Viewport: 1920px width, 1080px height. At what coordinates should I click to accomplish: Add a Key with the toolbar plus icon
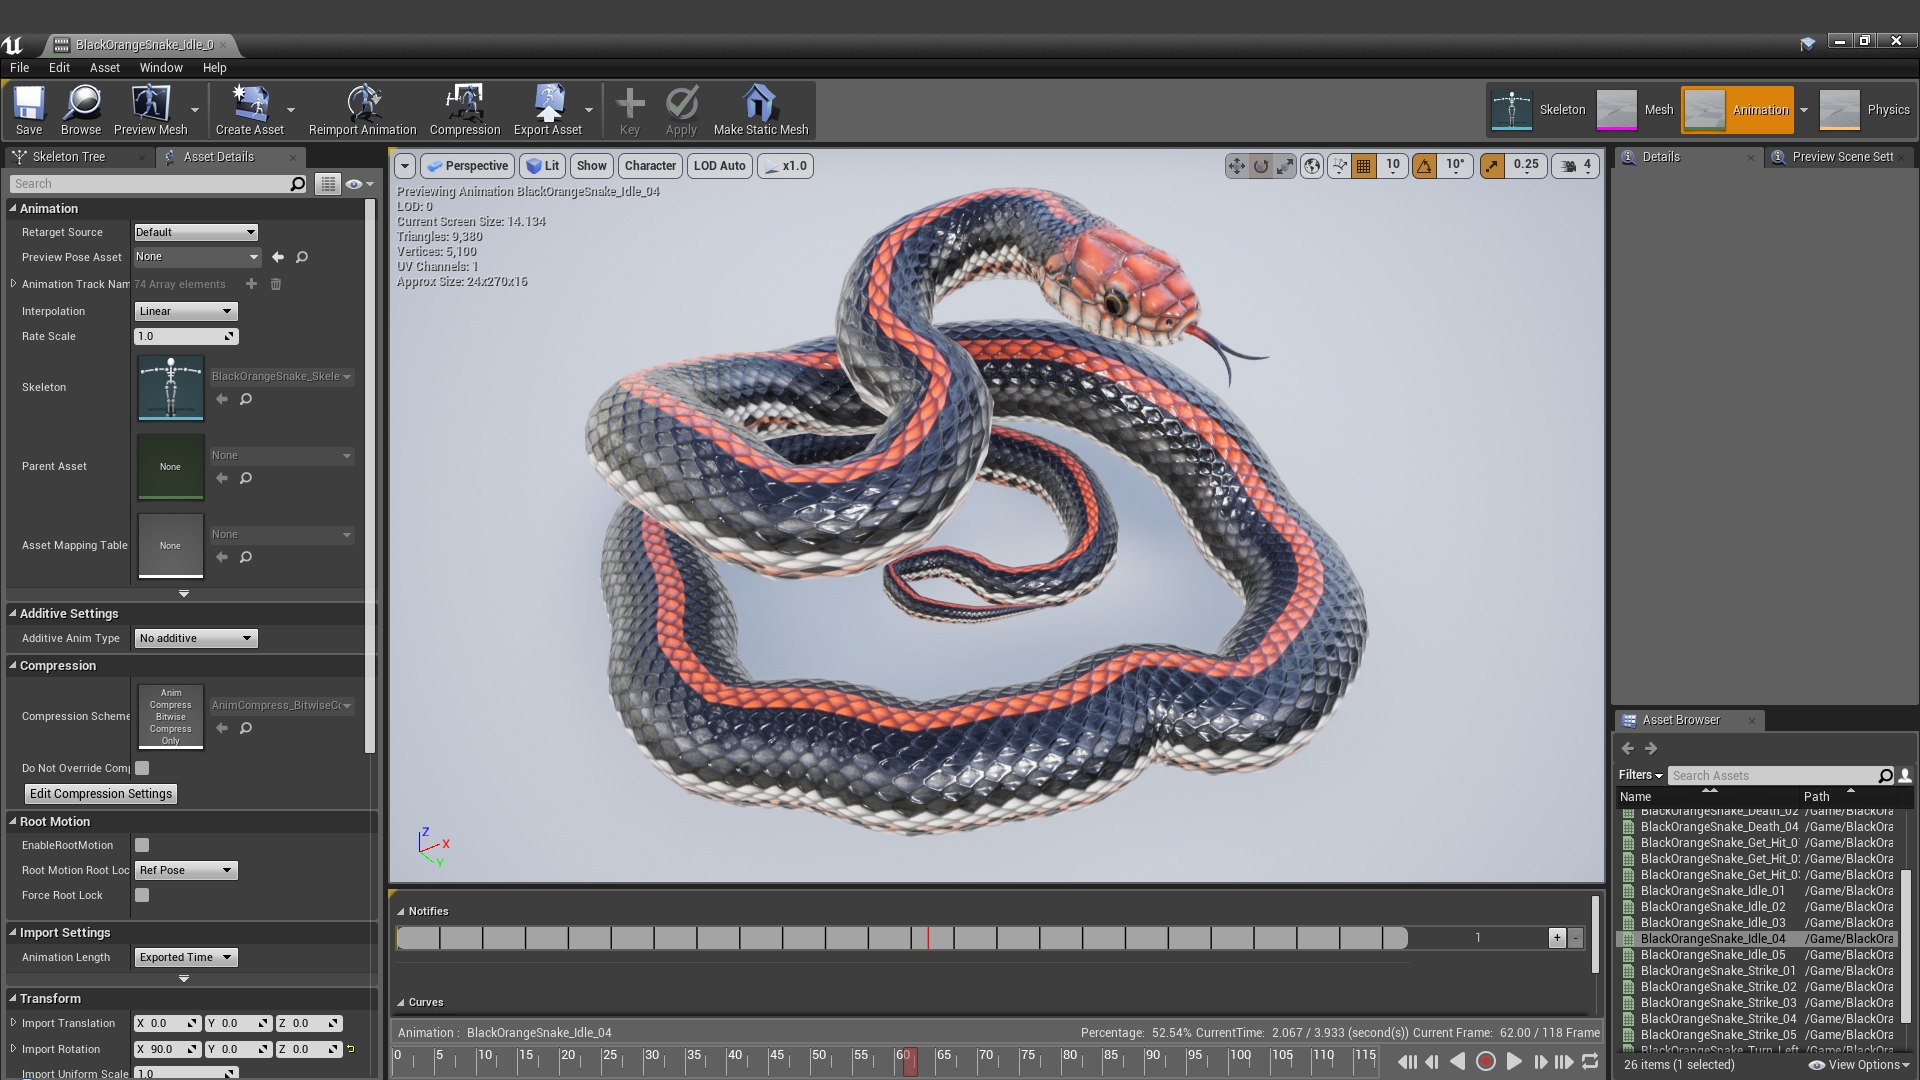[x=630, y=110]
